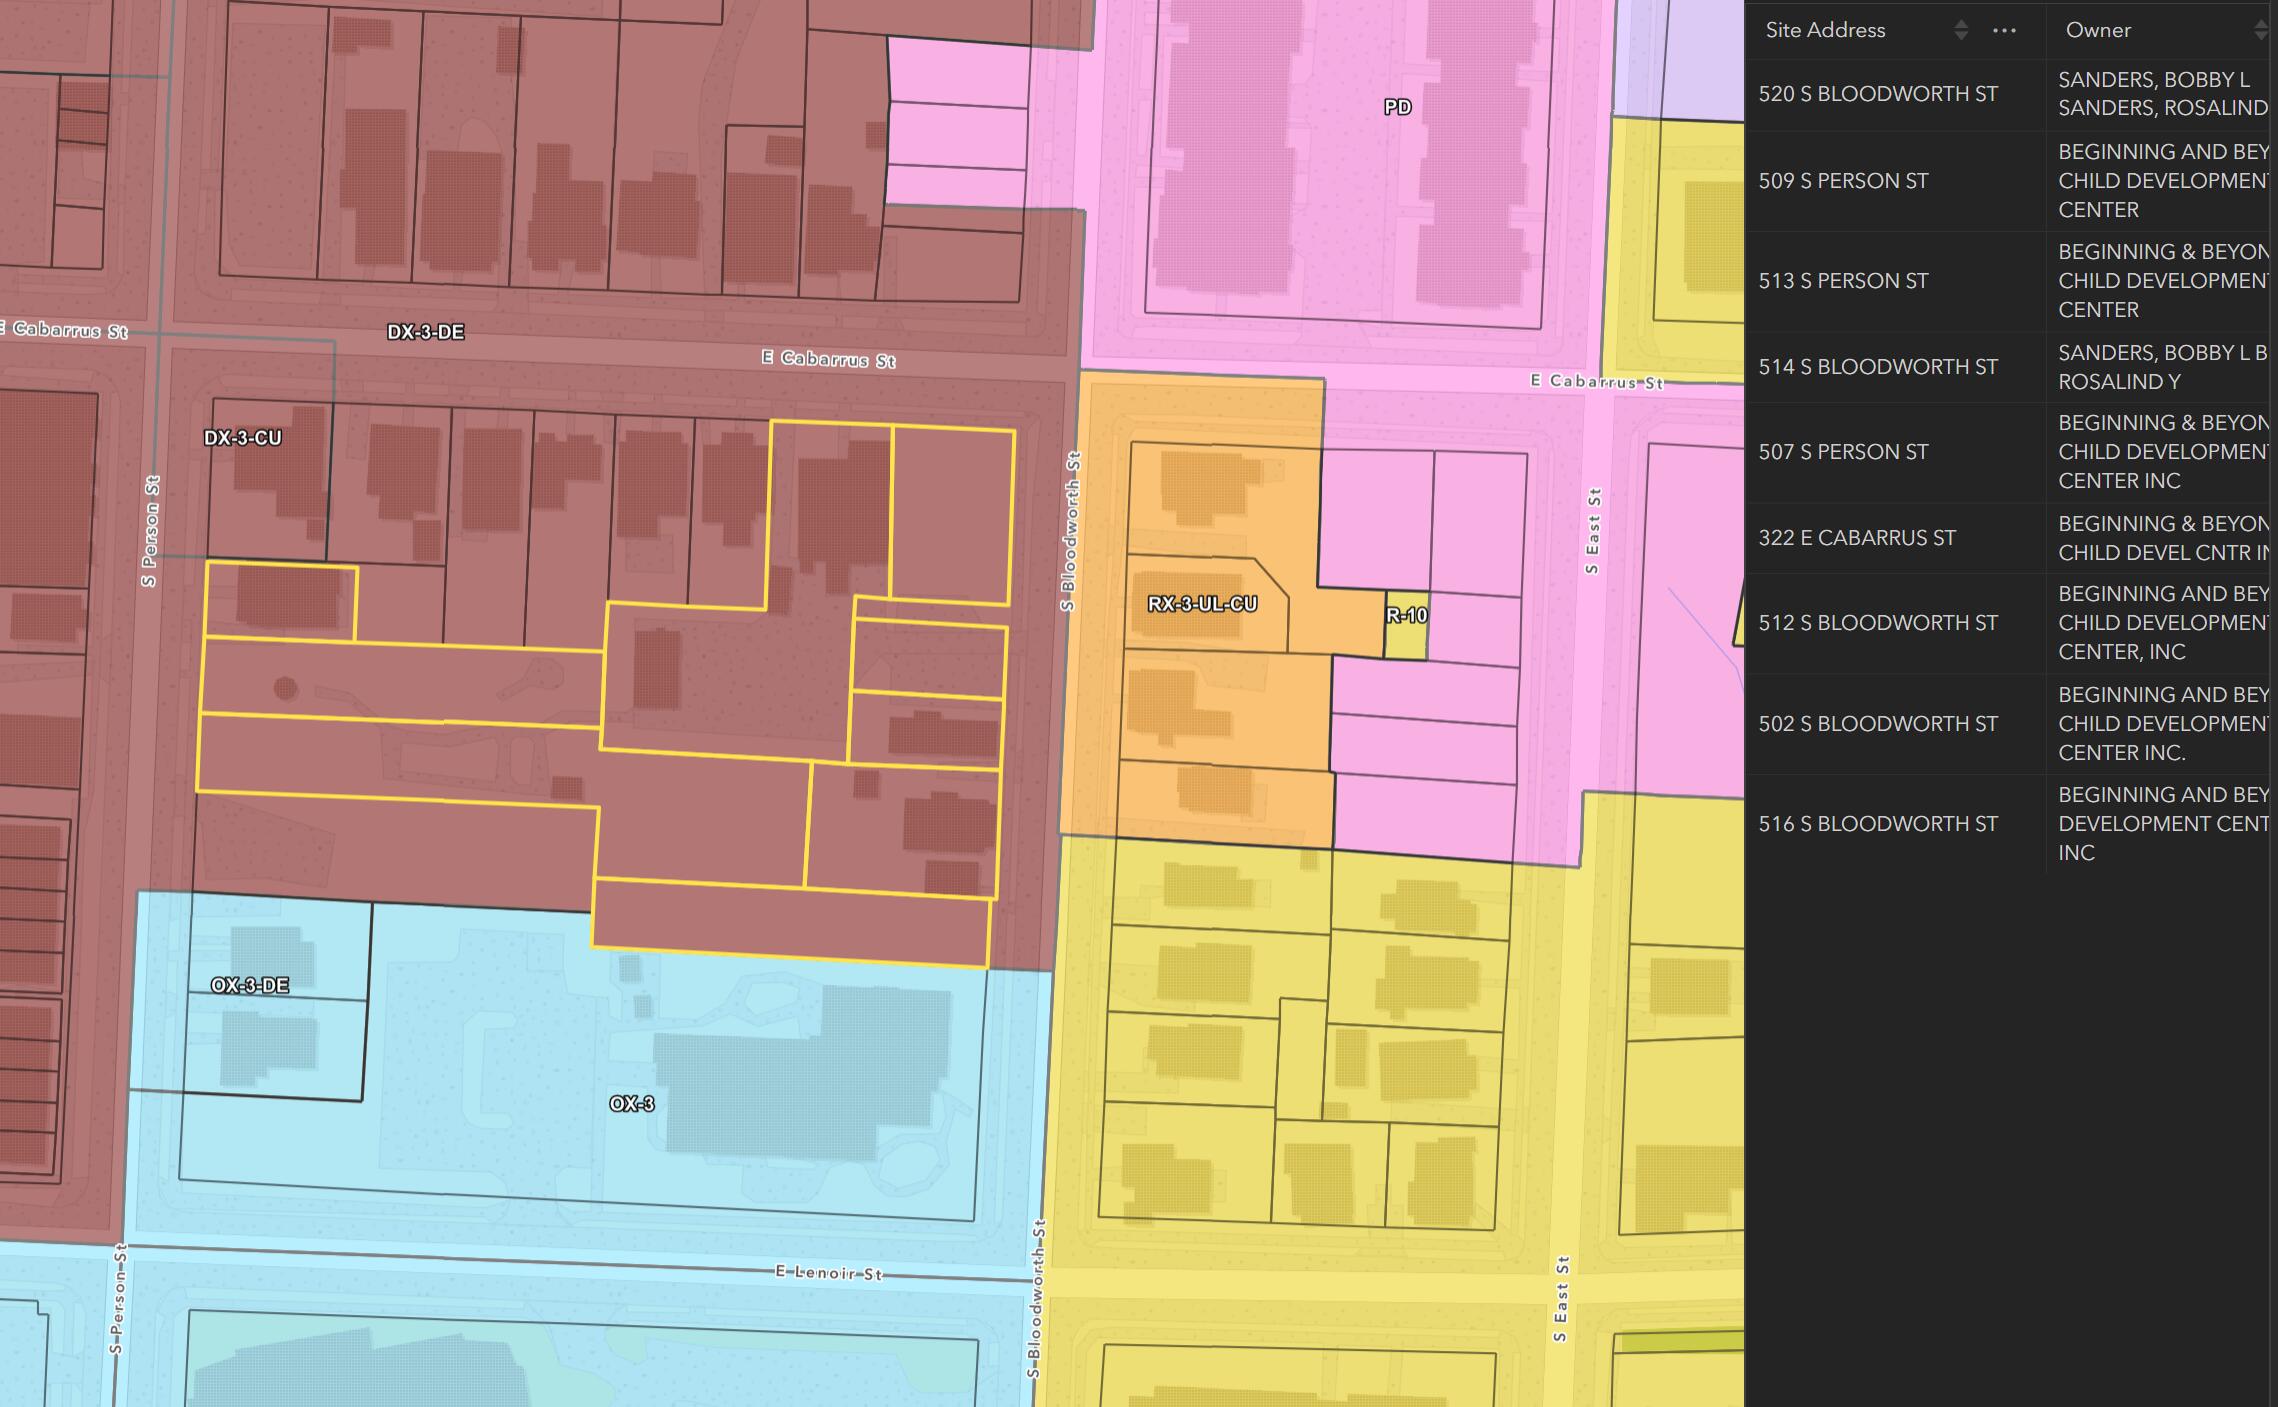The height and width of the screenshot is (1407, 2278).
Task: Click the Site Address column header
Action: point(1825,30)
